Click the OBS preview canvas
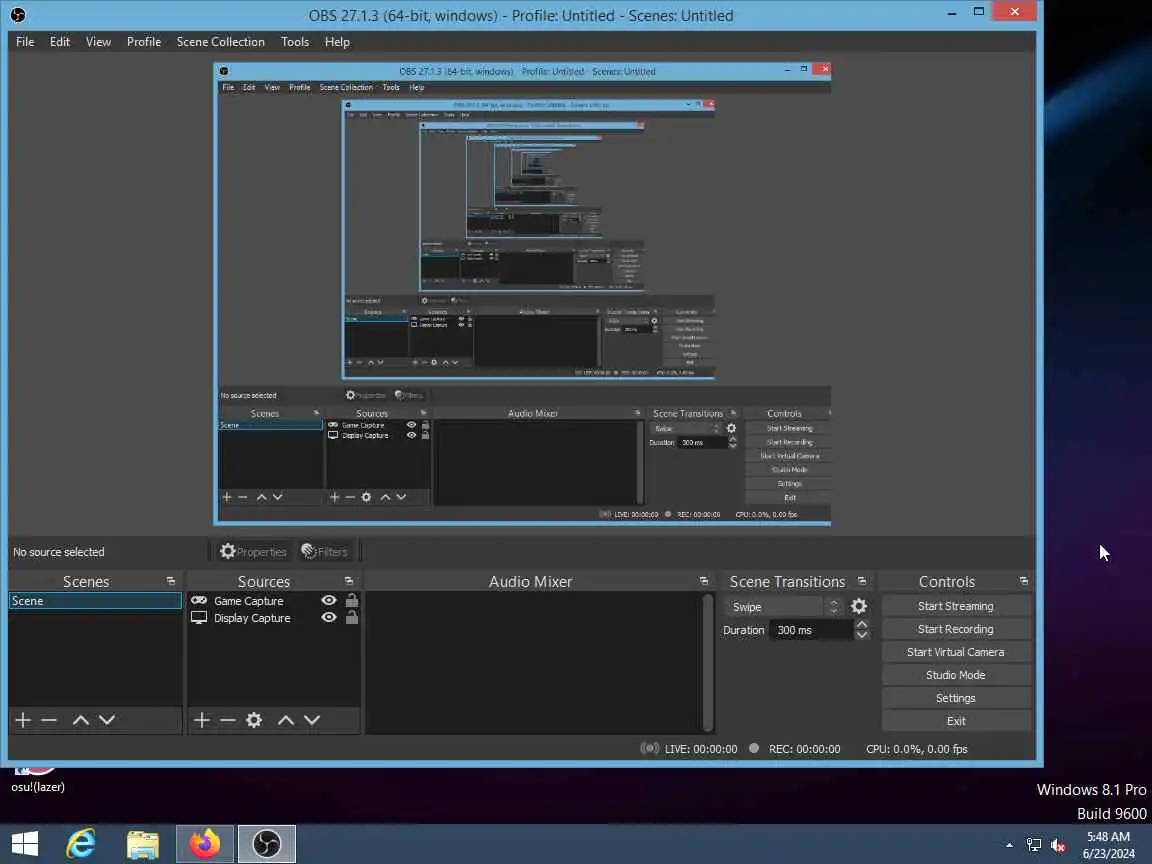 pos(522,294)
